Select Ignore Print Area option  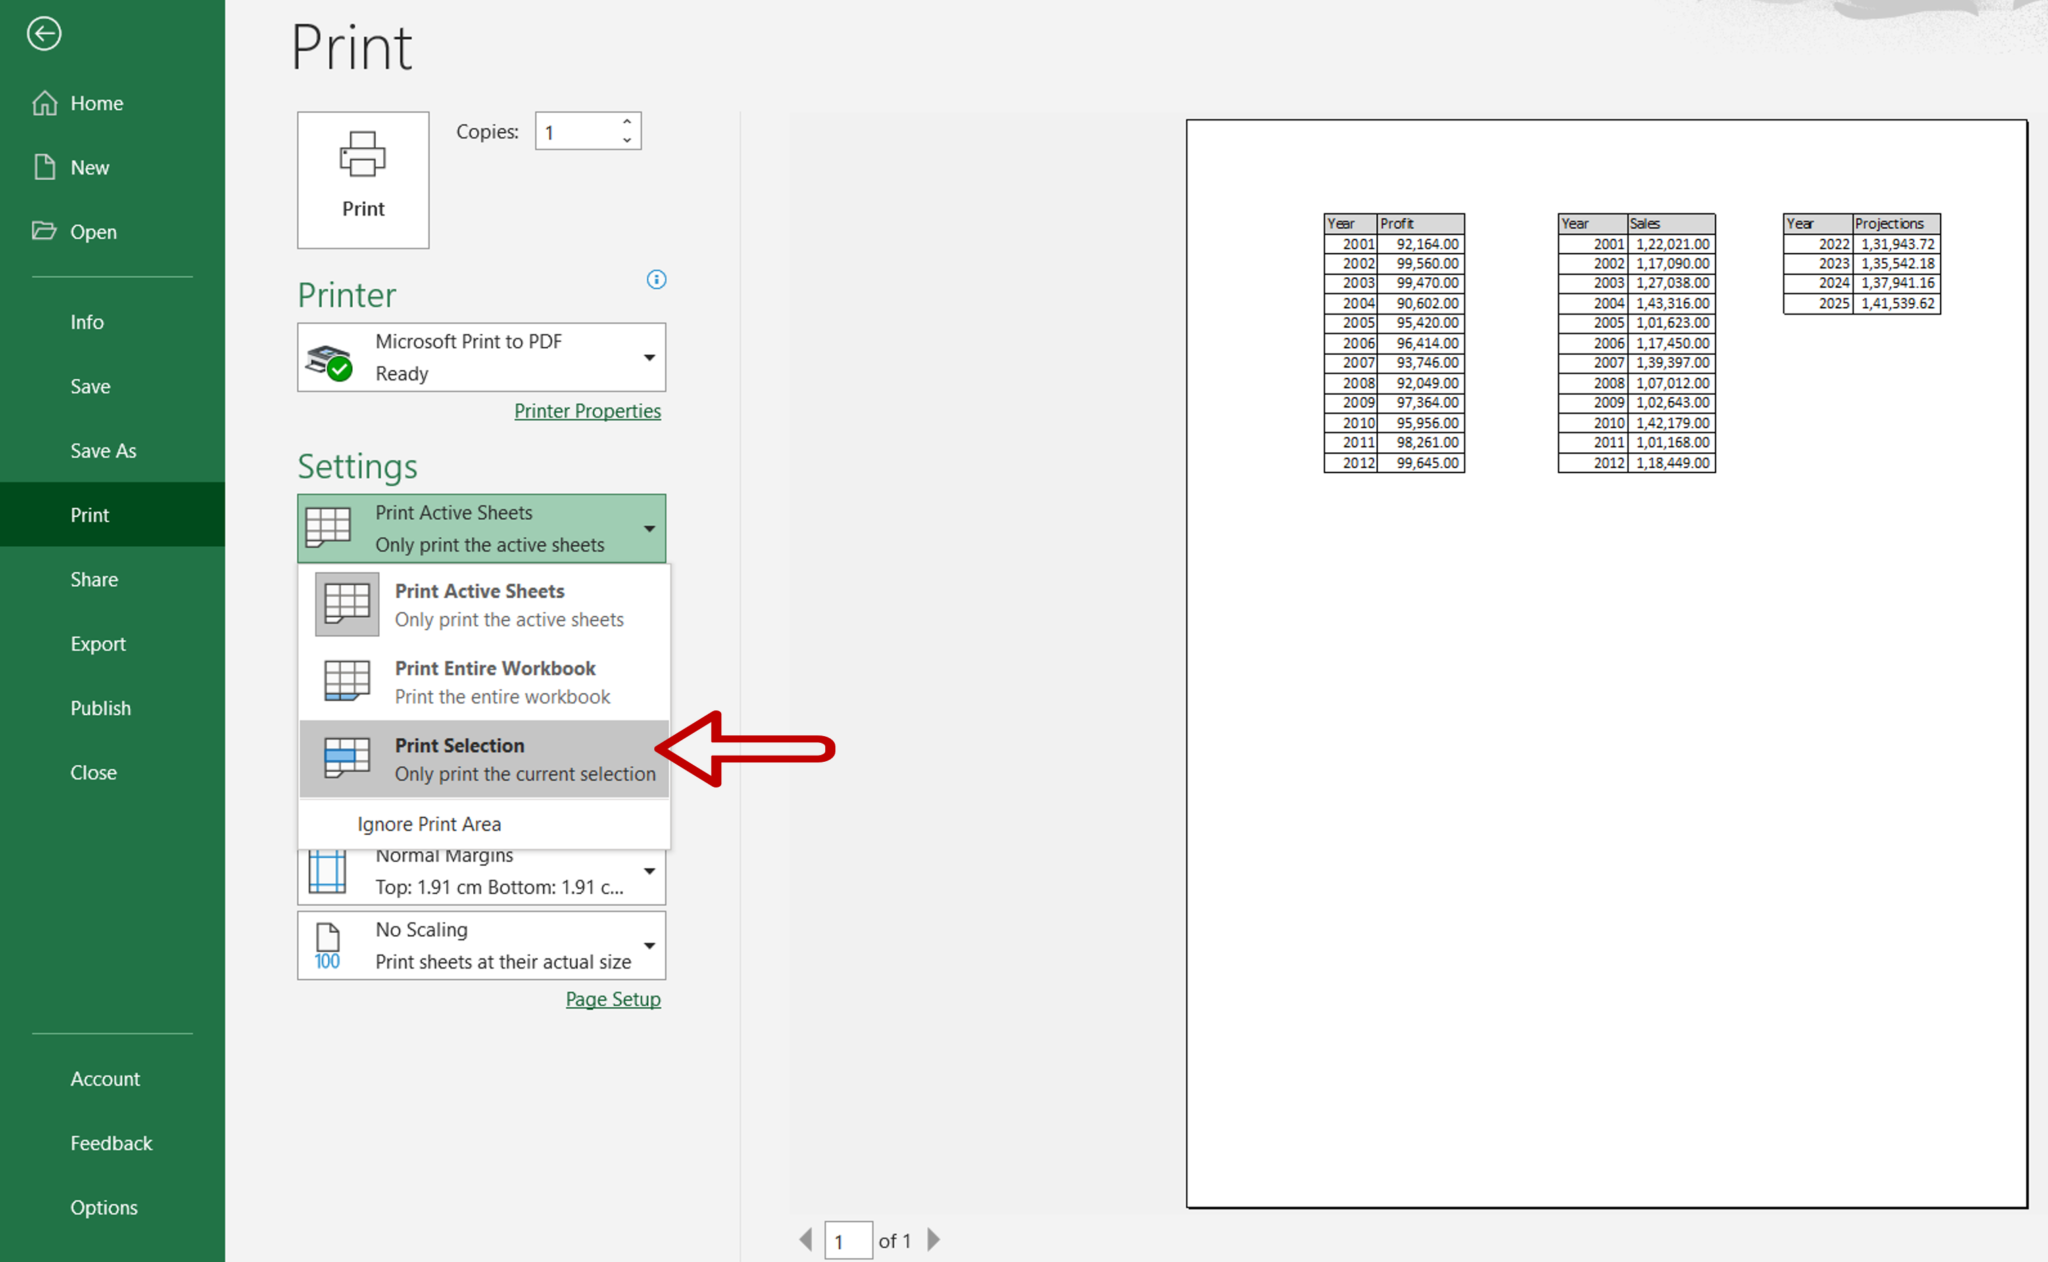coord(428,824)
